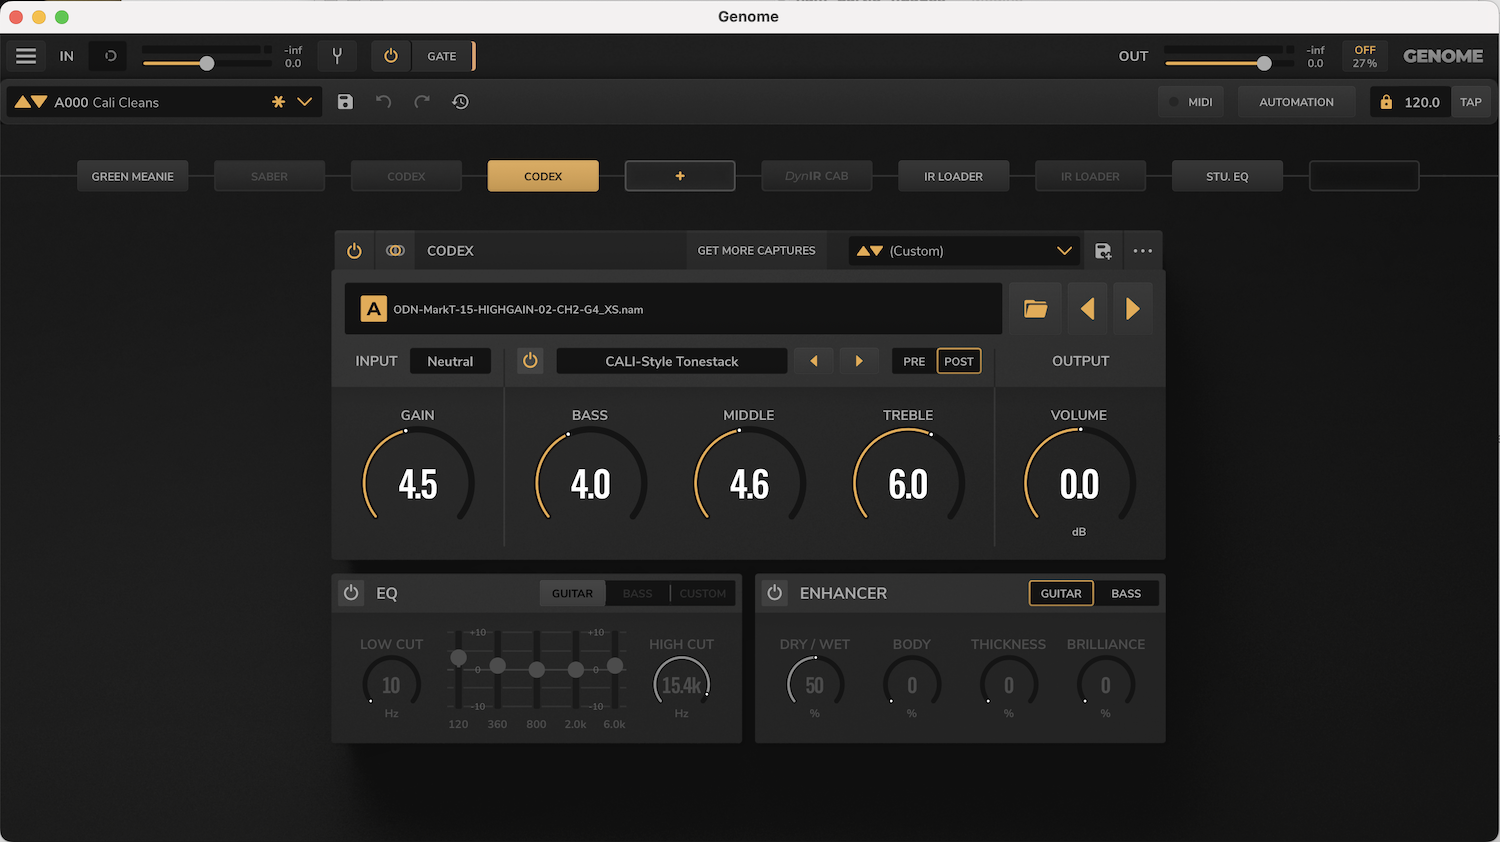Screen dimensions: 1500x842
Task: Click the input mode circular icon
Action: pos(110,56)
